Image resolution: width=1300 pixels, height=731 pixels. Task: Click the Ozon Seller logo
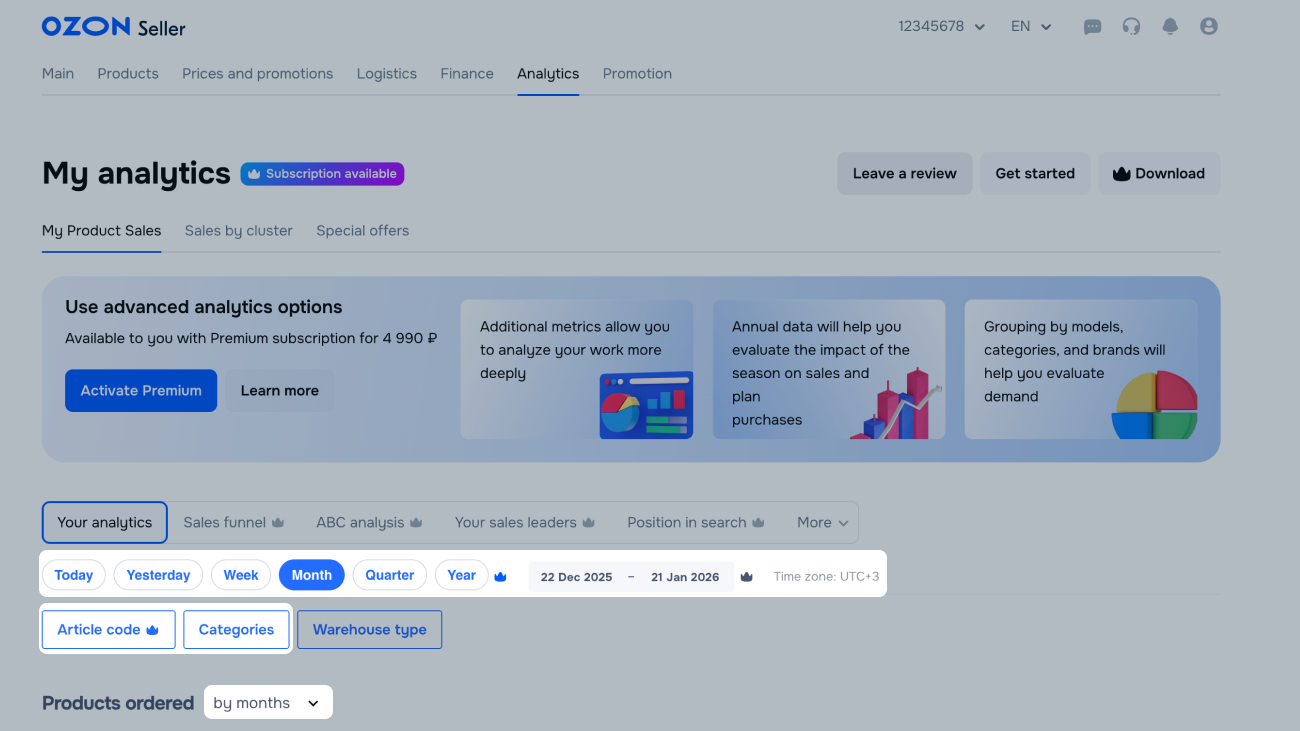(113, 27)
